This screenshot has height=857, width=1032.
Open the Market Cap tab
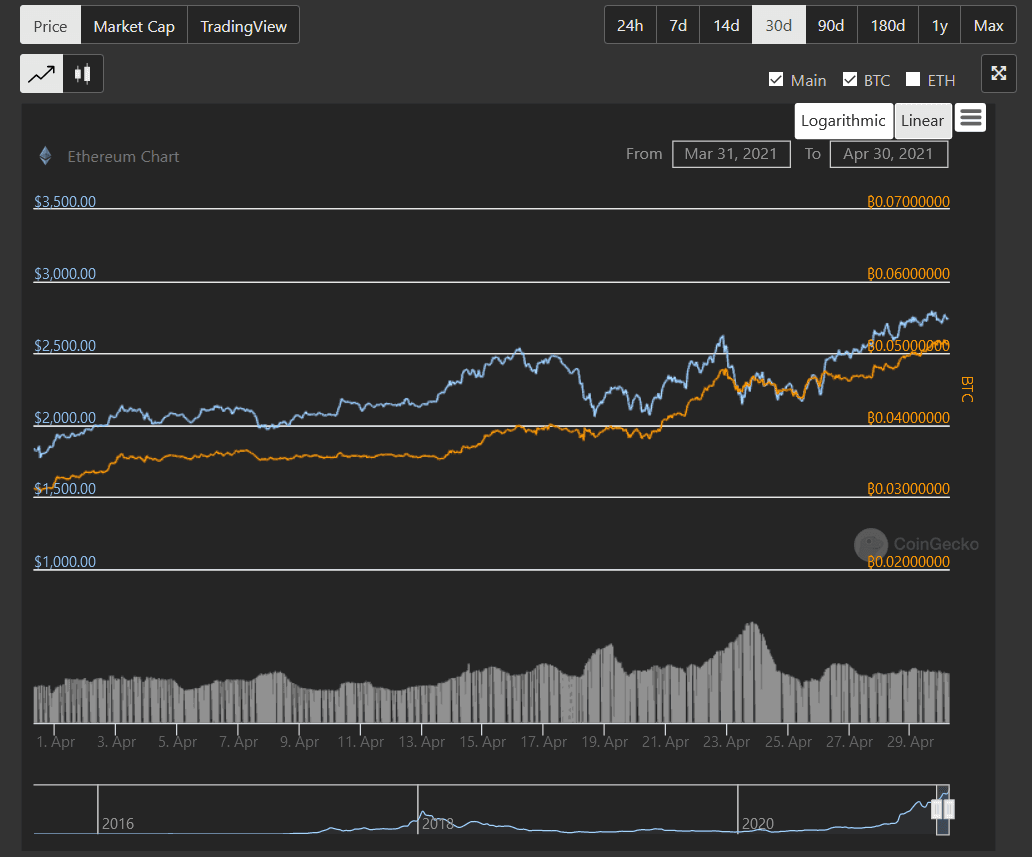pyautogui.click(x=134, y=26)
